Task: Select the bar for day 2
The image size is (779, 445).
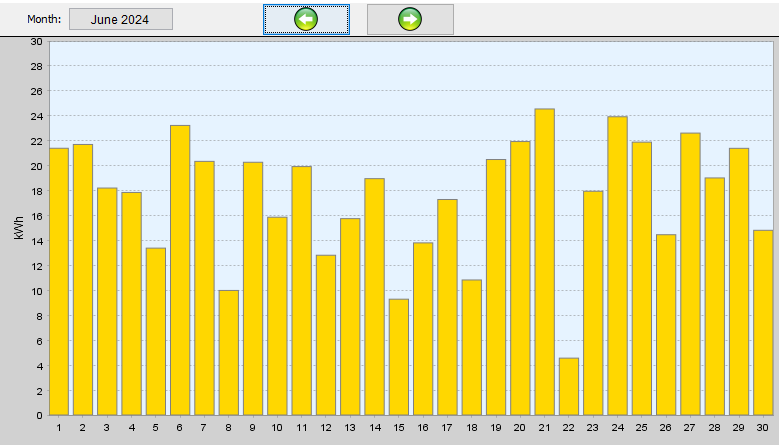Action: 83,280
